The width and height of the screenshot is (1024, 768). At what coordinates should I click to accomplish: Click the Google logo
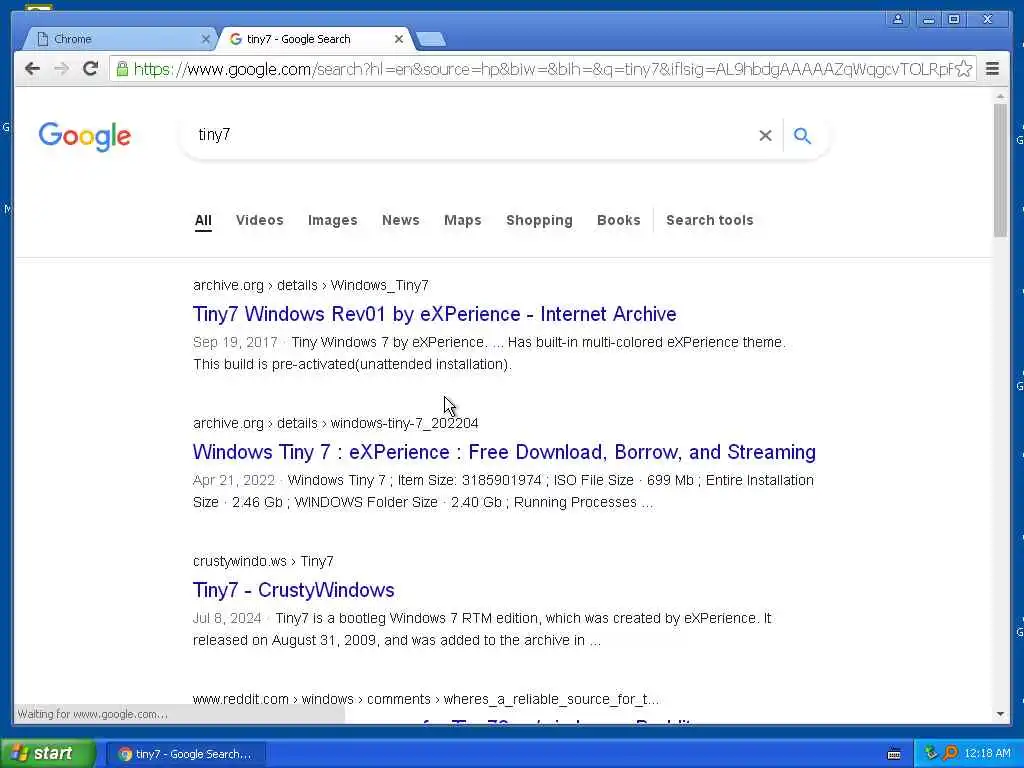click(84, 136)
